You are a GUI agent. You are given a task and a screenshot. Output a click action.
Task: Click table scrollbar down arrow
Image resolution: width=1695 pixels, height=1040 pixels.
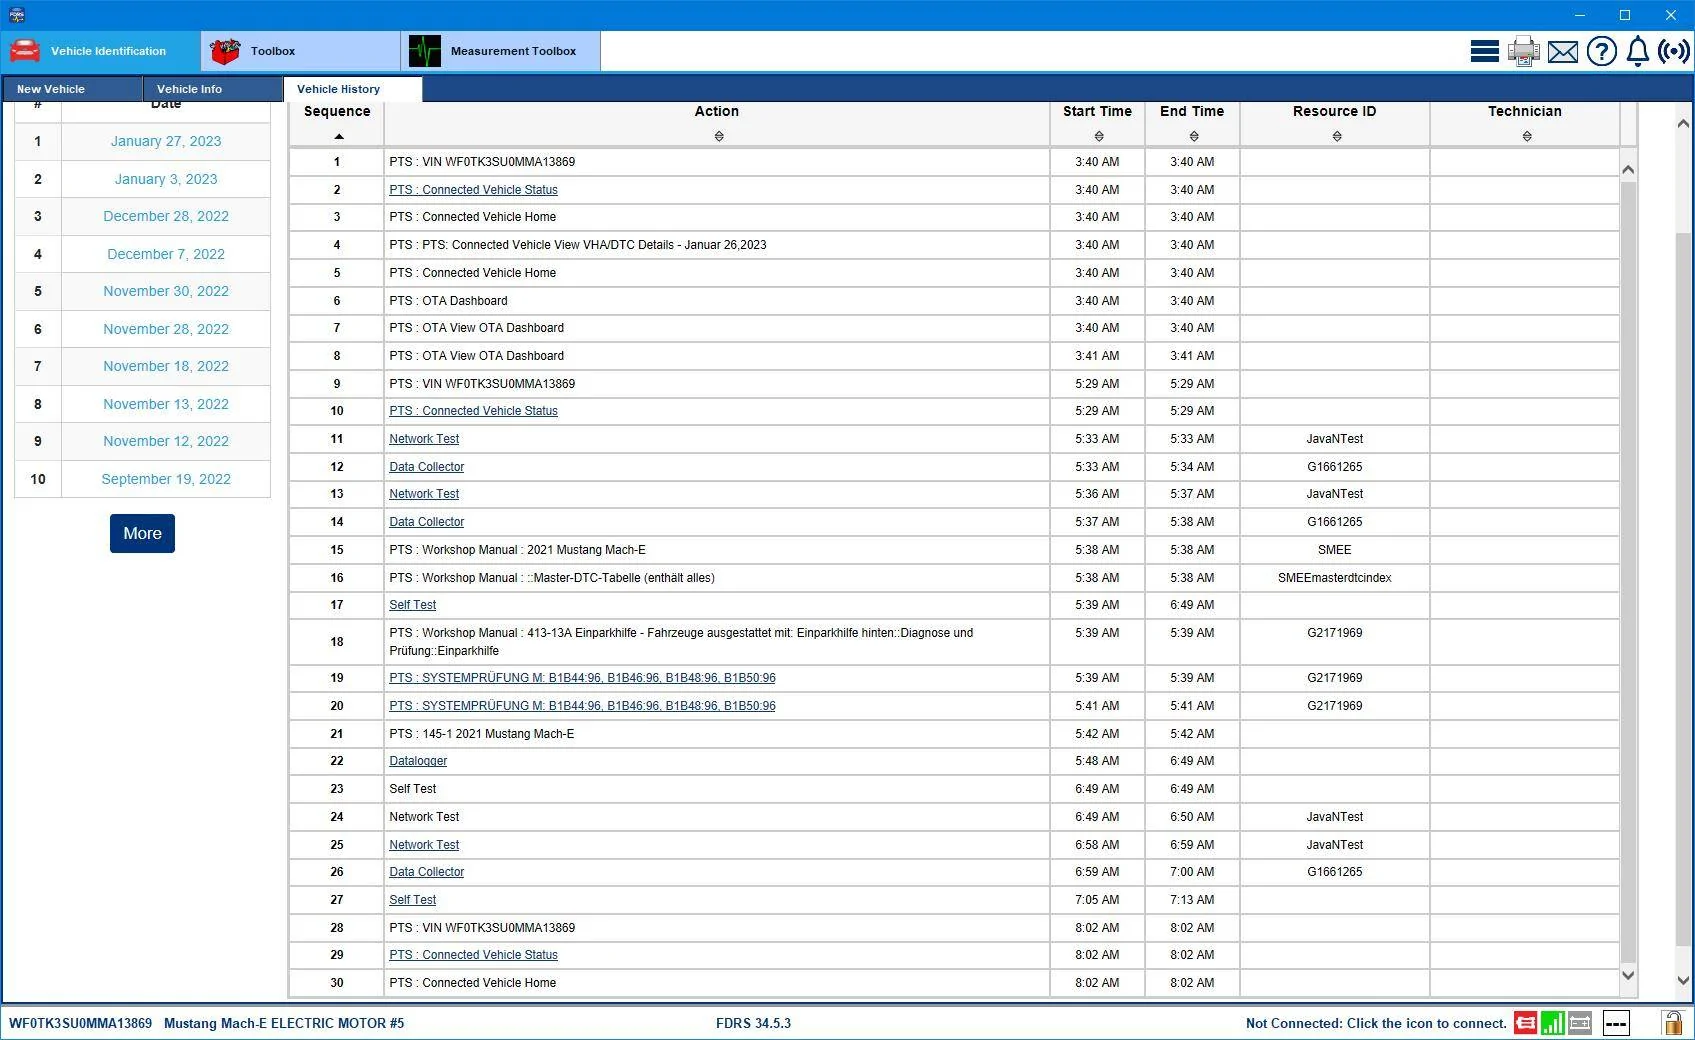tap(1628, 975)
